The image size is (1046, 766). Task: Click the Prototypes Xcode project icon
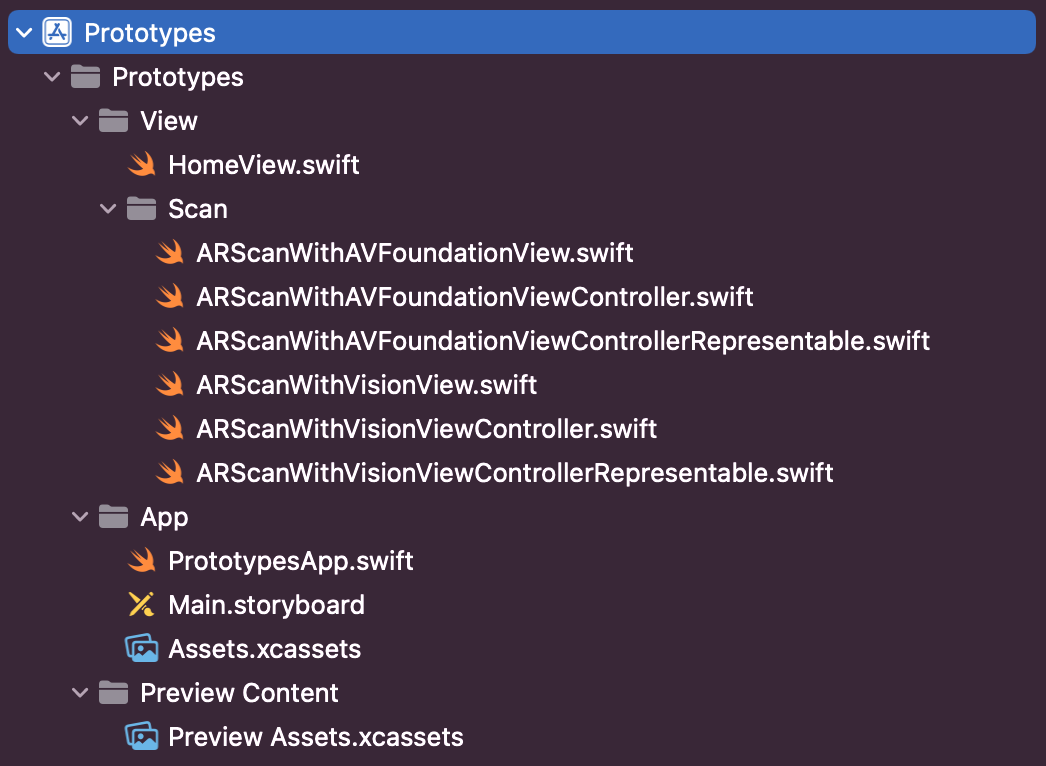pyautogui.click(x=57, y=32)
